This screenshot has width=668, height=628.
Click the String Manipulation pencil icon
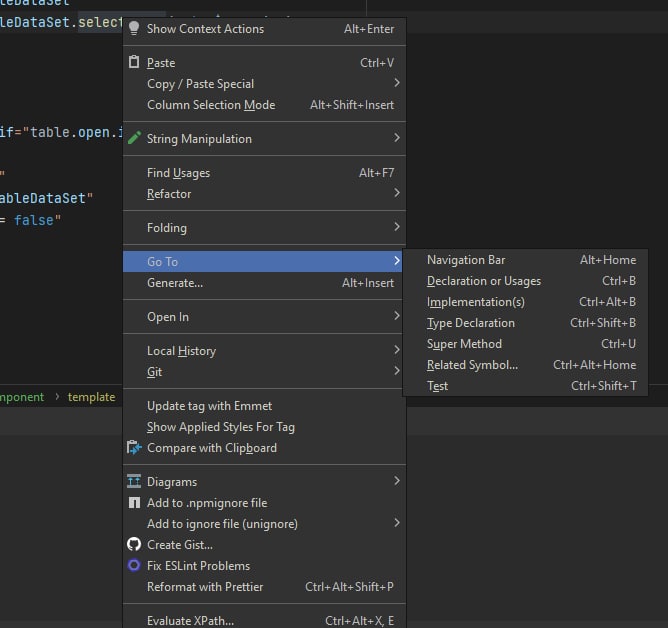point(134,139)
